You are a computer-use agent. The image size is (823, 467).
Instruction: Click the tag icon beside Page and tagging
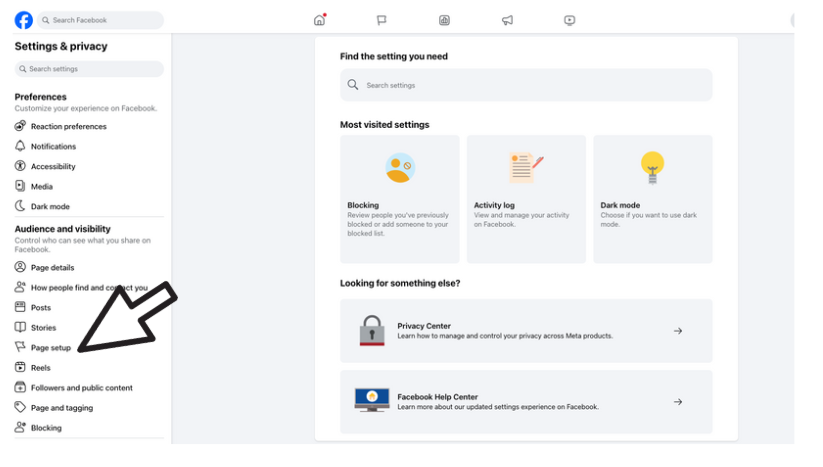point(20,407)
